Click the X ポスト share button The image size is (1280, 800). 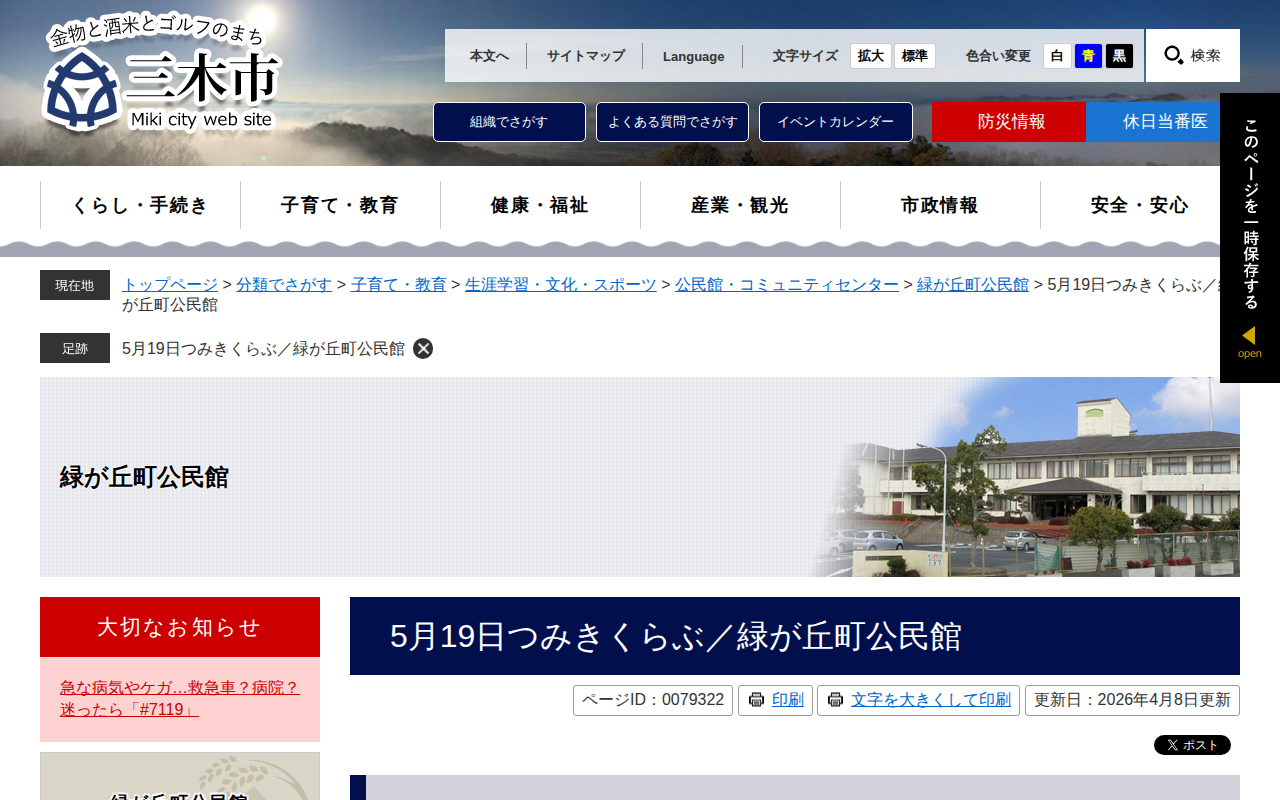[x=1192, y=745]
